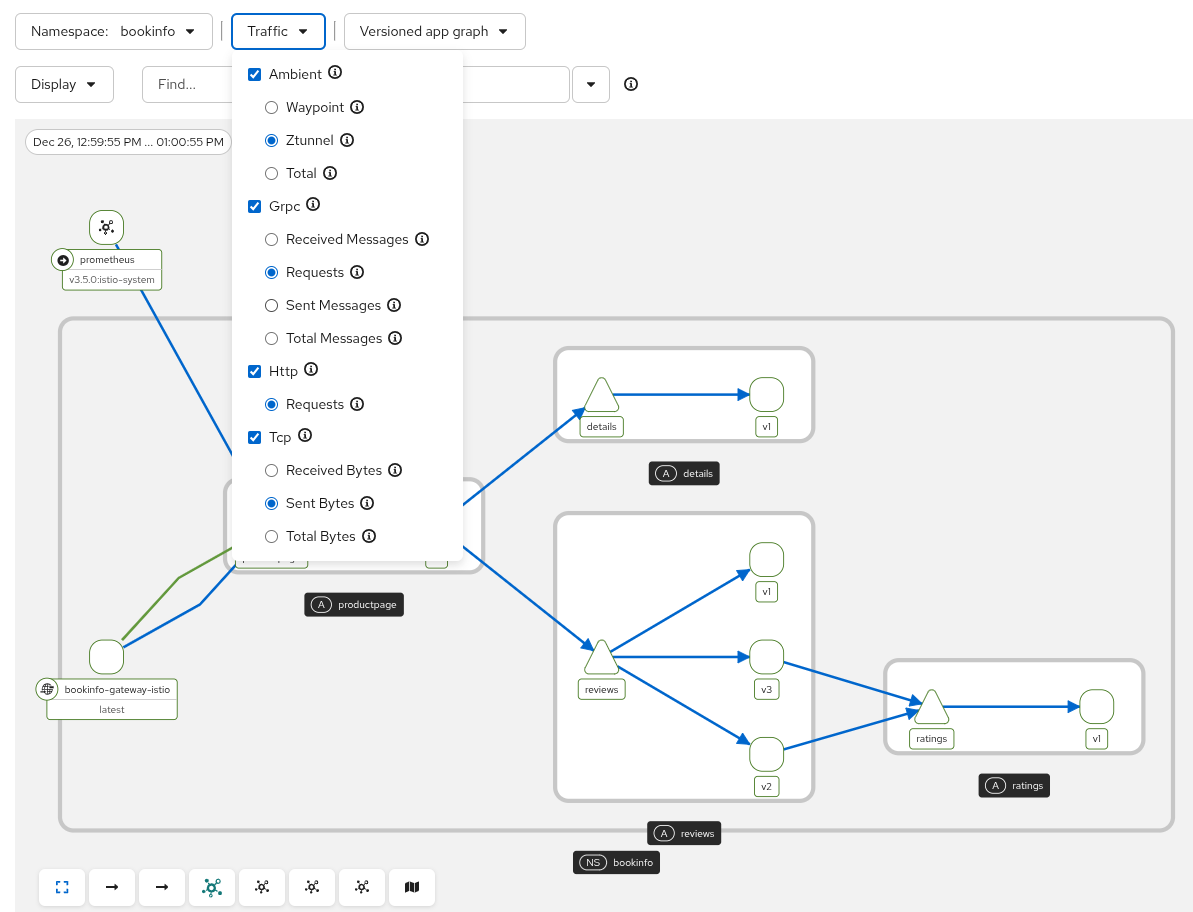This screenshot has height=912, width=1193.
Task: Enable the Waypoint radio option
Action: tap(271, 107)
